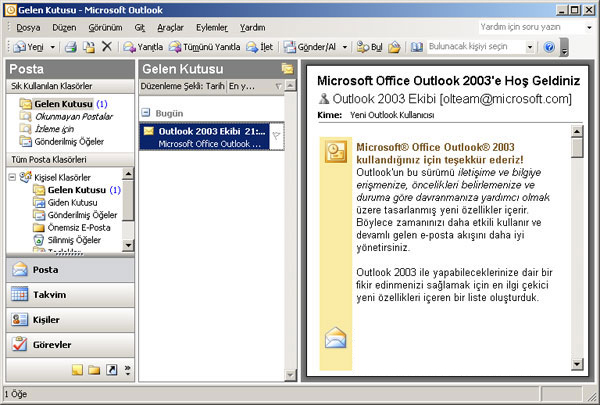This screenshot has height=405, width=600.
Task: Switch to the Posta navigation pane
Action: (x=70, y=270)
